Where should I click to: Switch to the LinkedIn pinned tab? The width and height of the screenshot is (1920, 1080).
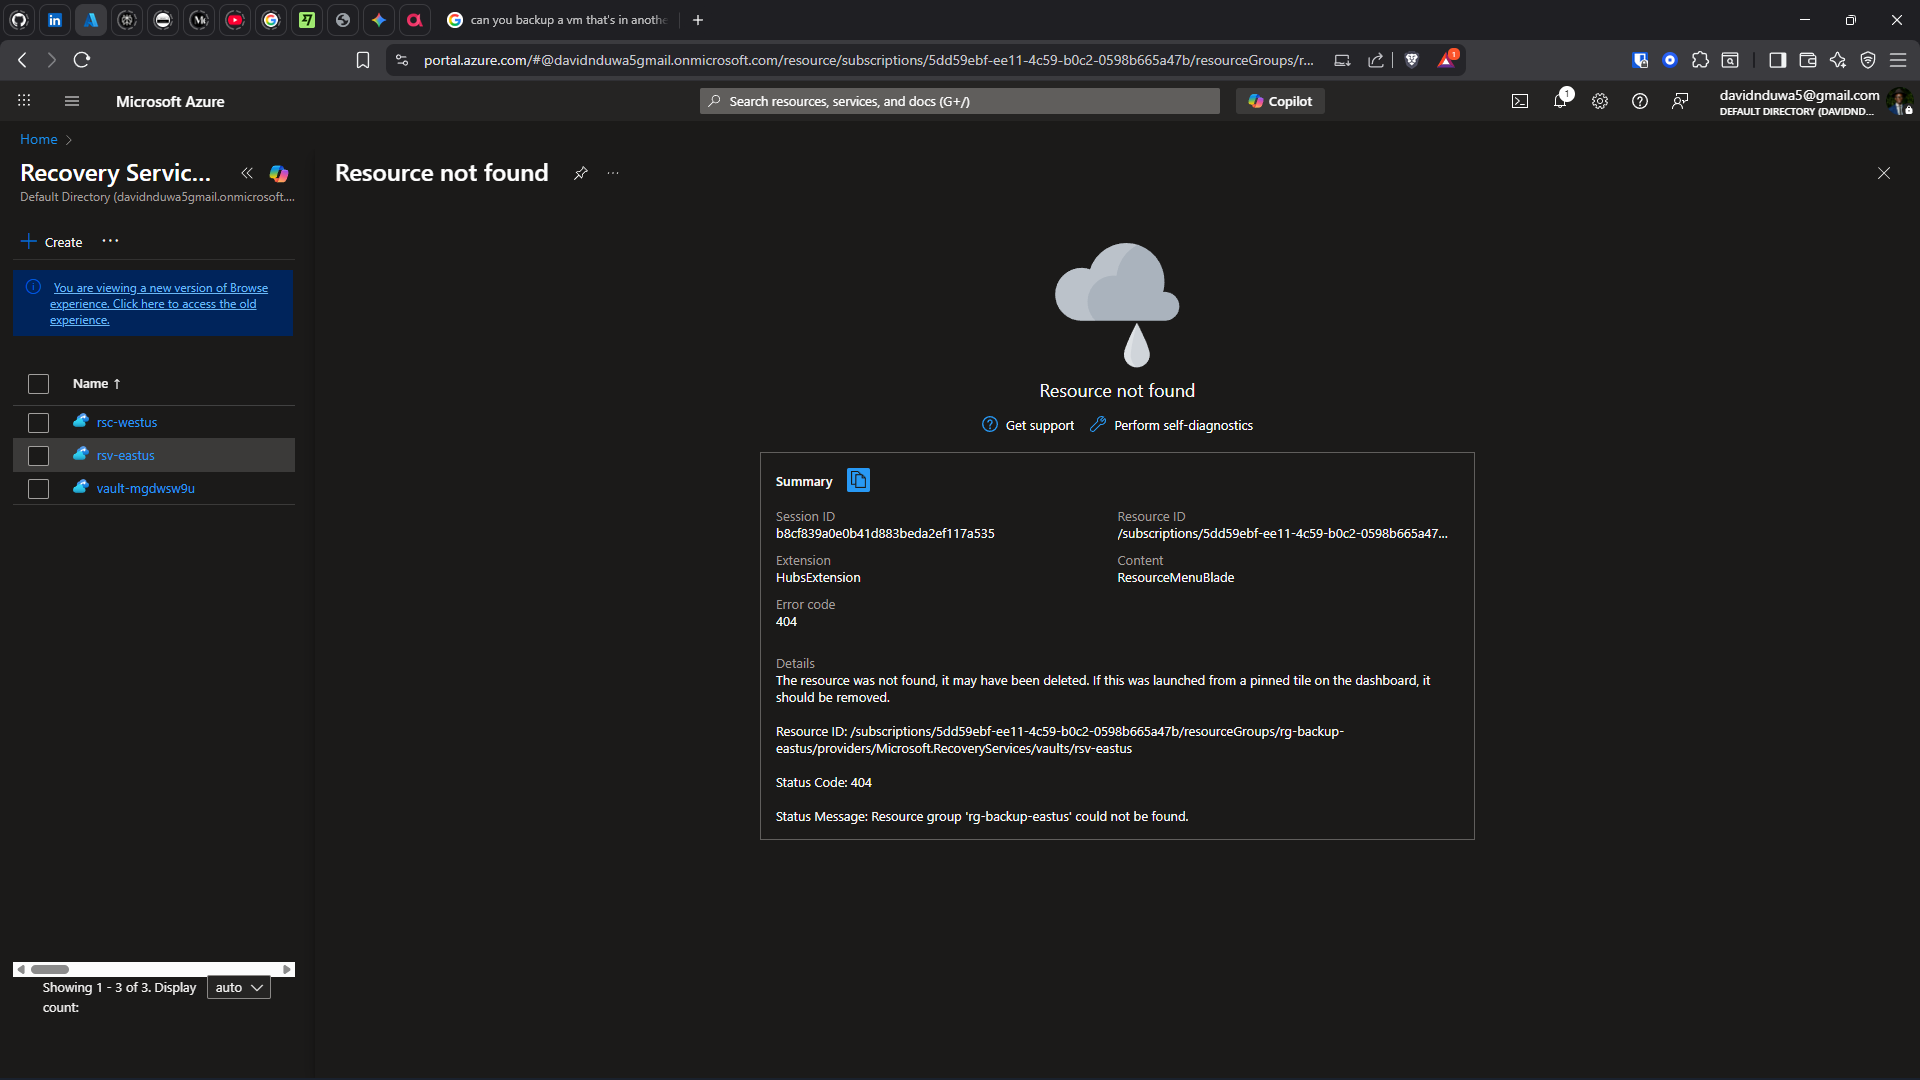tap(55, 20)
